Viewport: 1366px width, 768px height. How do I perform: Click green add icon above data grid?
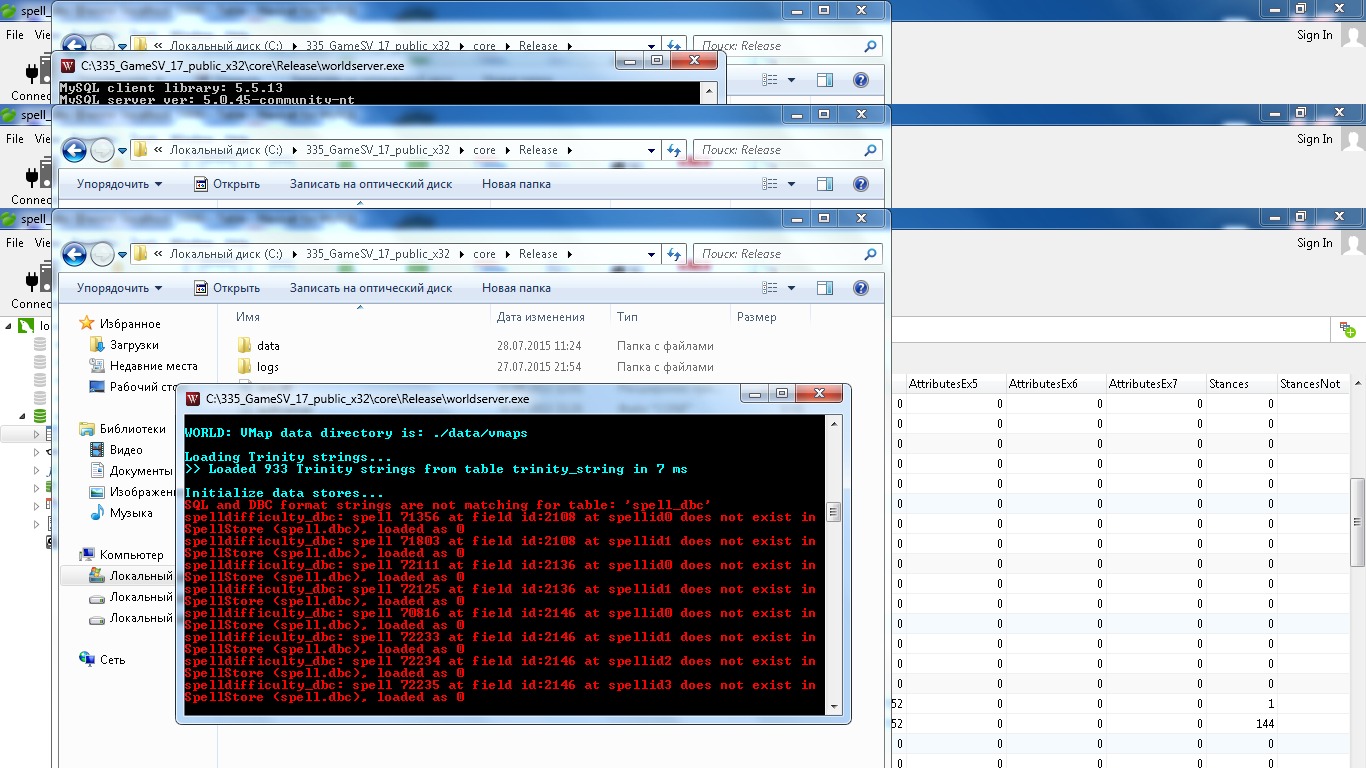point(1347,330)
